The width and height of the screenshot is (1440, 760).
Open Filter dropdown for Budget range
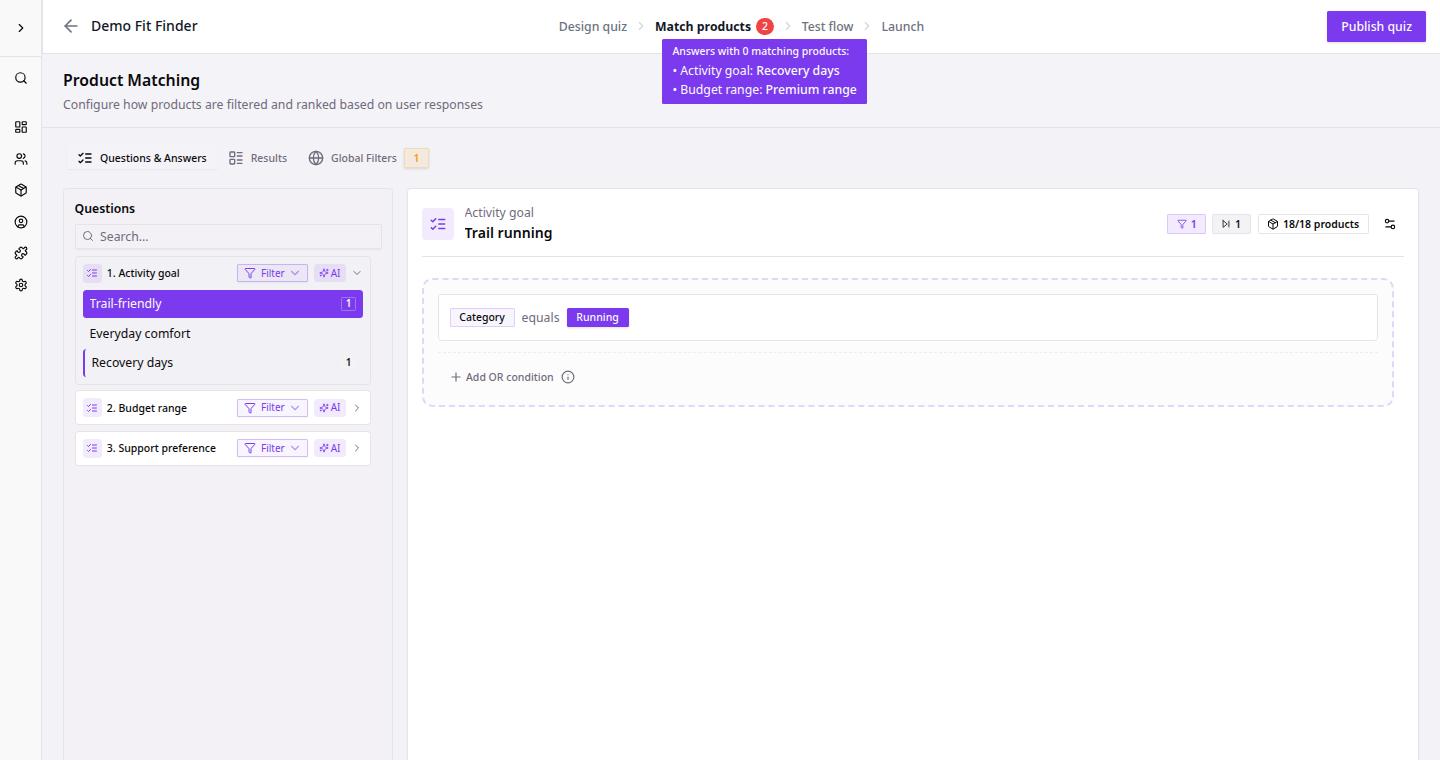click(x=272, y=407)
